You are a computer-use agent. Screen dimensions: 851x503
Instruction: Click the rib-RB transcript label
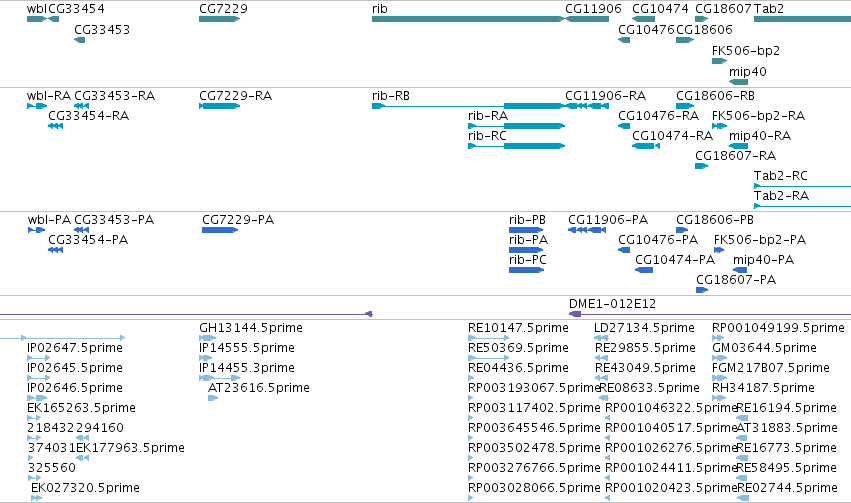391,96
